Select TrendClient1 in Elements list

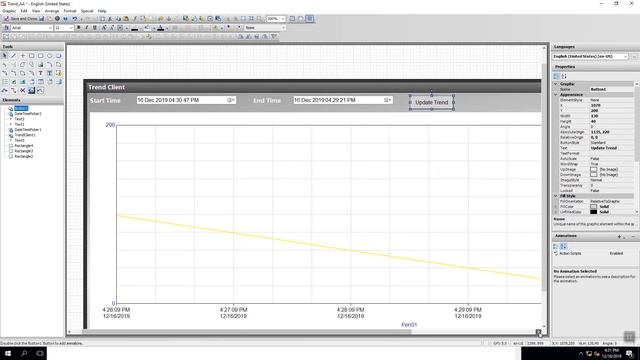click(x=25, y=135)
